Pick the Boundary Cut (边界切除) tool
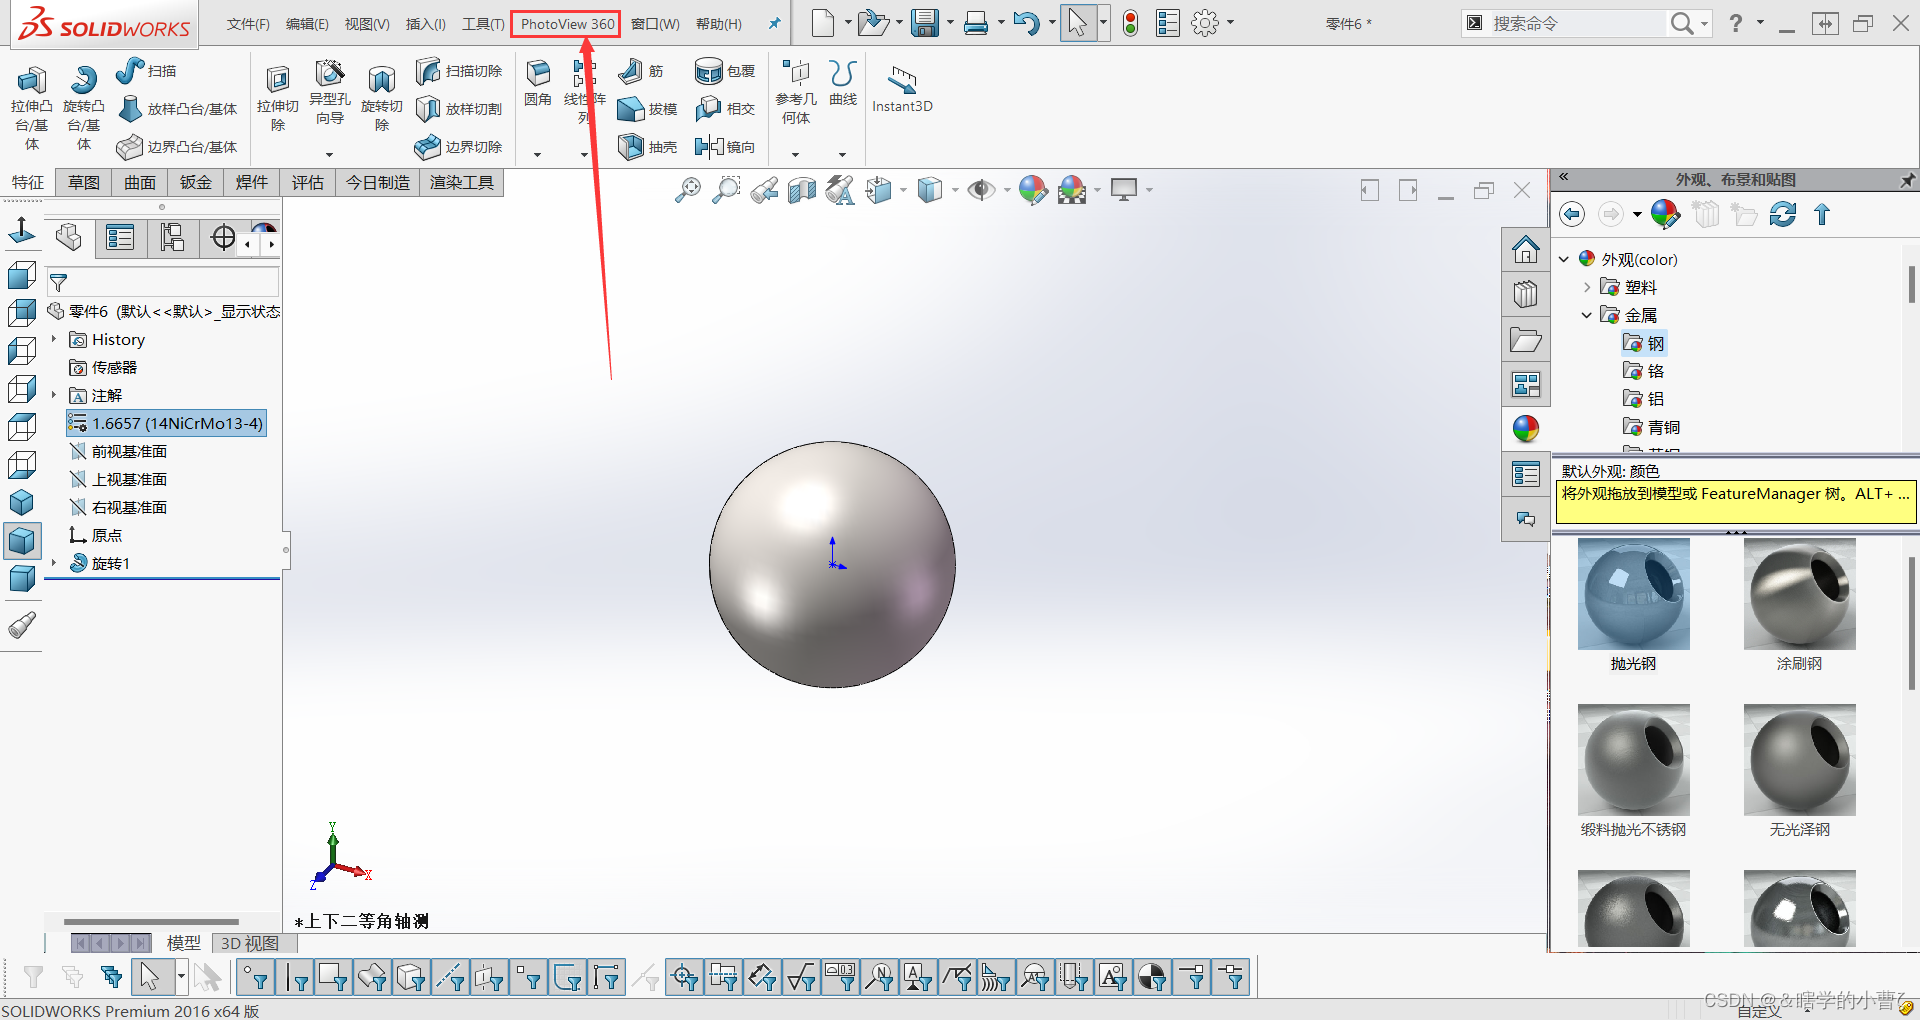 [459, 147]
